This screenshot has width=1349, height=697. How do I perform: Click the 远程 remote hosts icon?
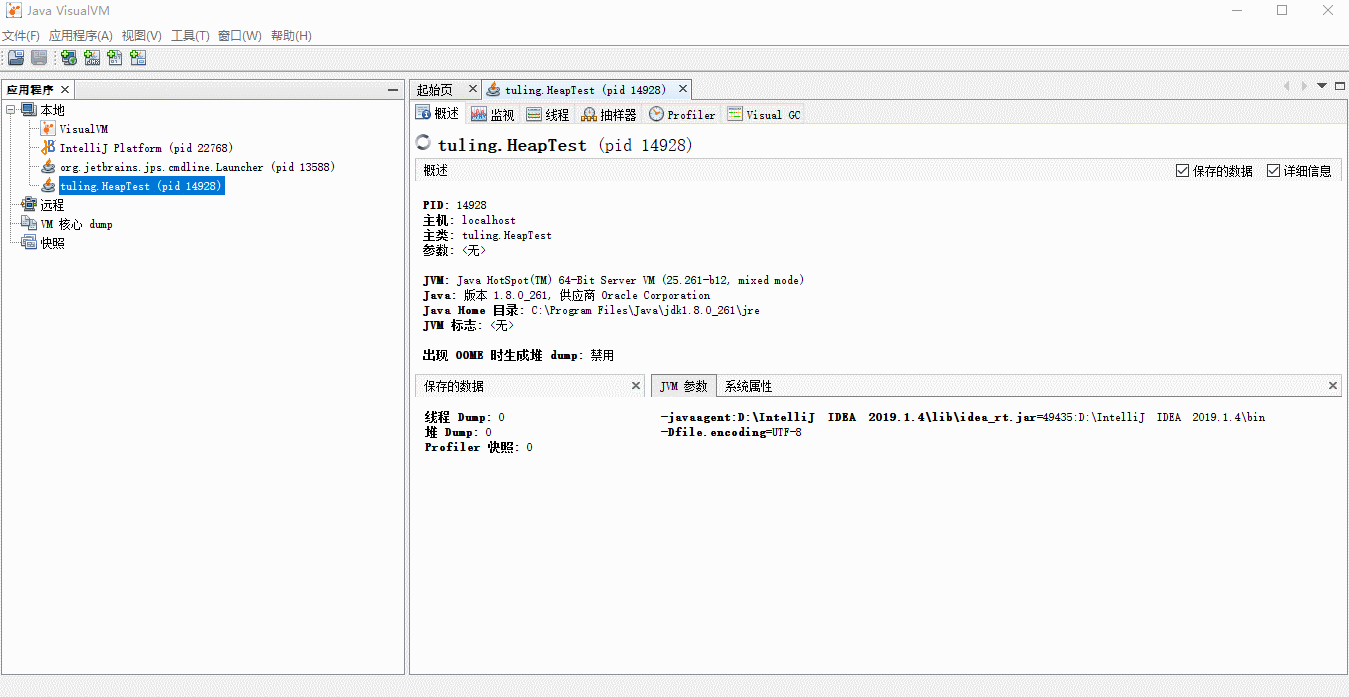click(x=29, y=205)
